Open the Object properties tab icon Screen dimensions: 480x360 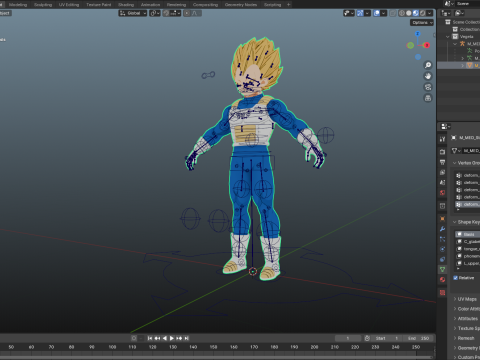click(442, 219)
